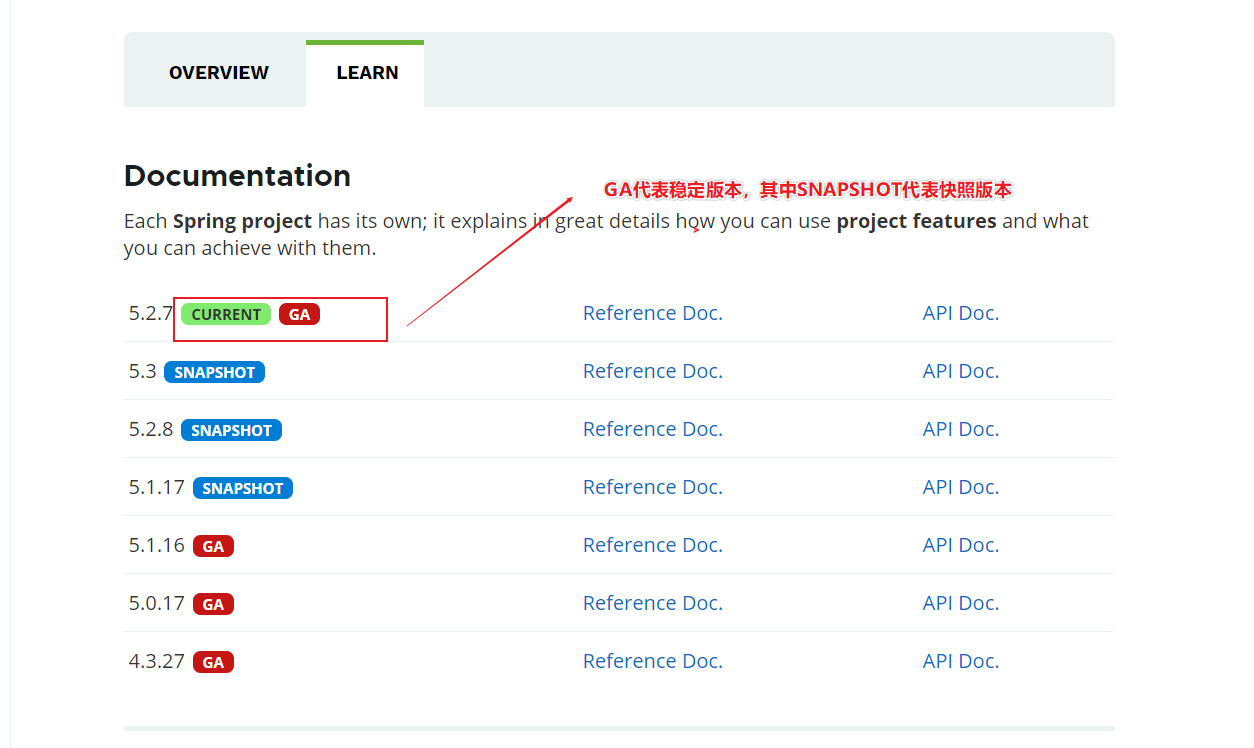Click the SNAPSHOT badge beside 5.3
This screenshot has height=748, width=1254.
click(214, 372)
